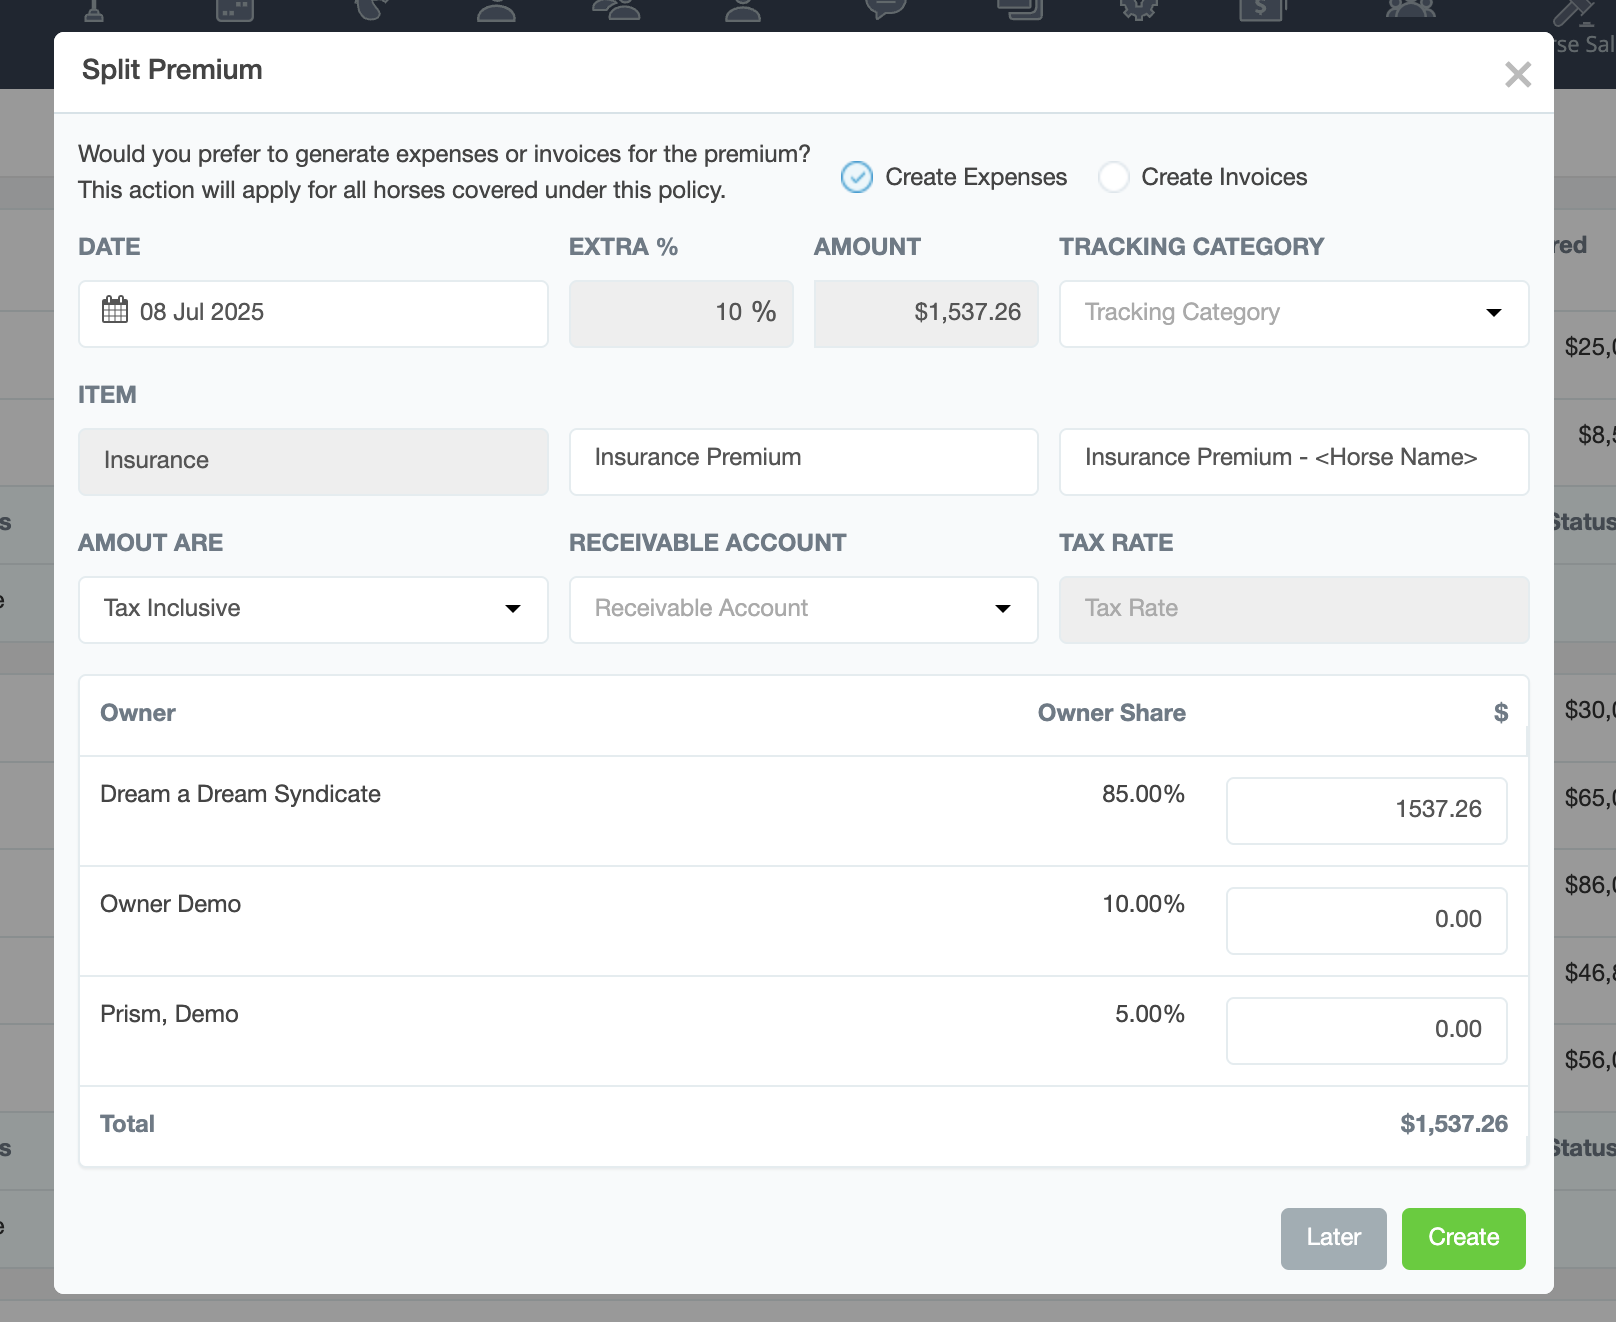1616x1322 pixels.
Task: Click the dollar sign icon in top bar
Action: [1261, 10]
